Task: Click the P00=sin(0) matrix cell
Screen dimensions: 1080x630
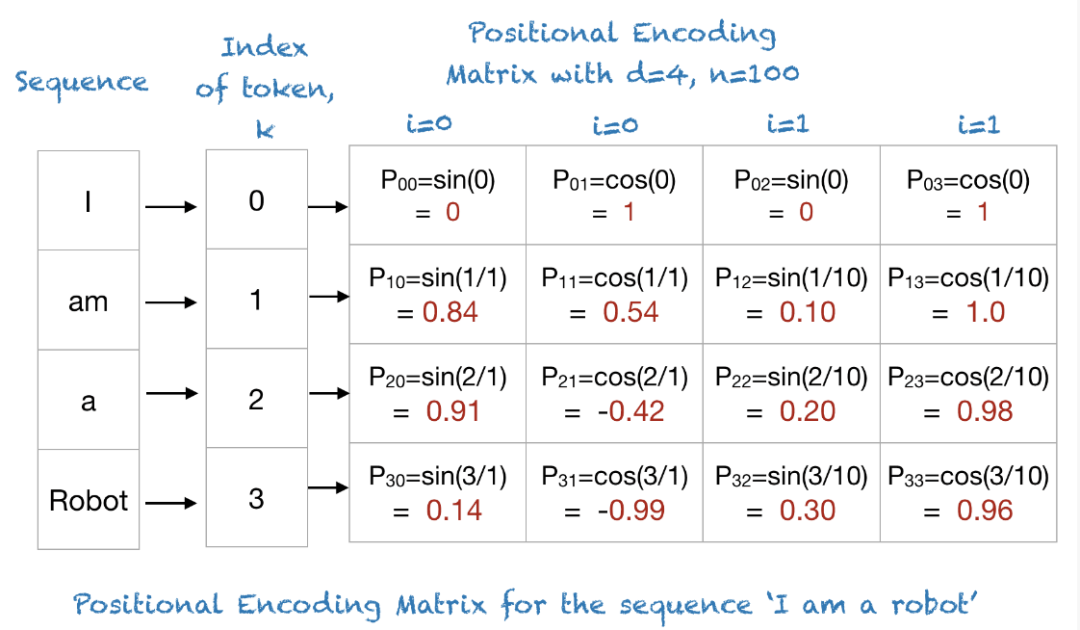Action: 438,195
